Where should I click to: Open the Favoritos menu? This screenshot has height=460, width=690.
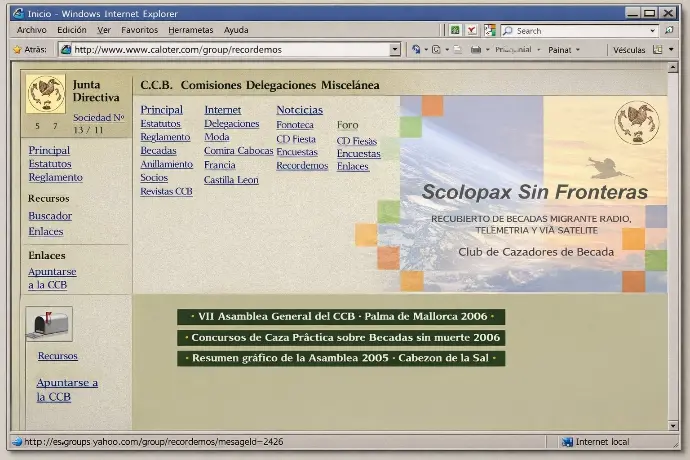139,30
